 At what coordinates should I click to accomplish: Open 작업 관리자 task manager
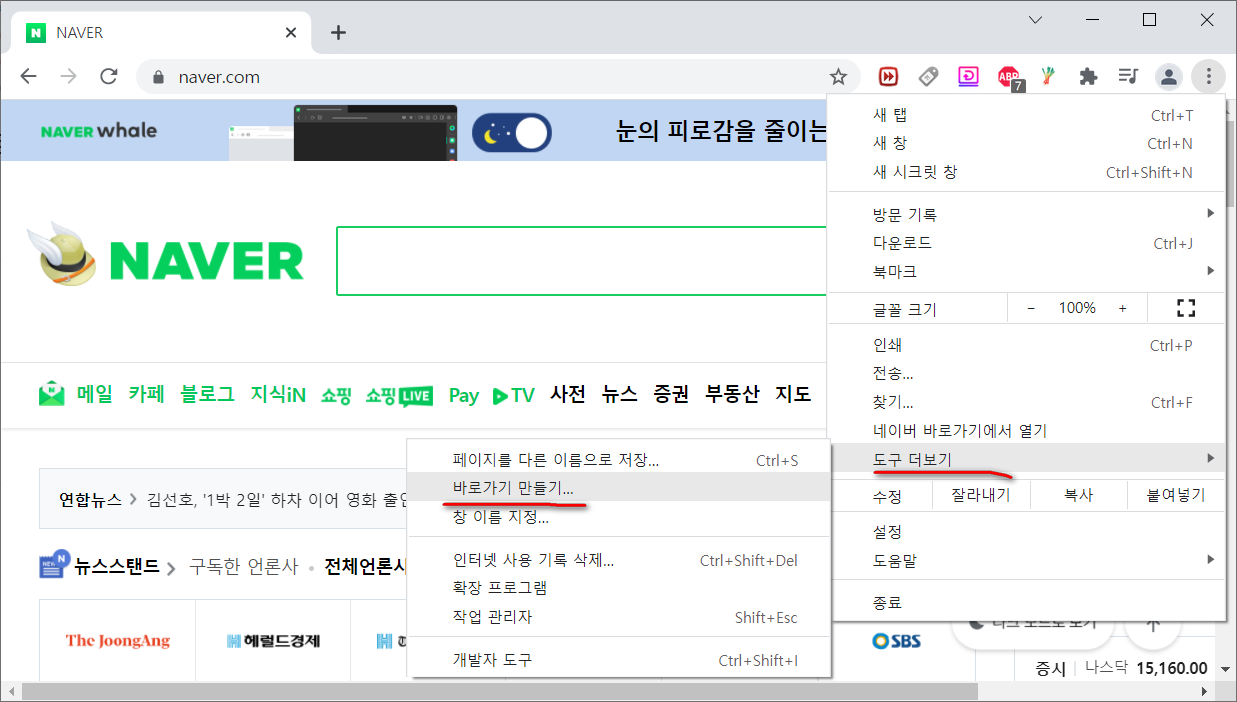tap(619, 617)
